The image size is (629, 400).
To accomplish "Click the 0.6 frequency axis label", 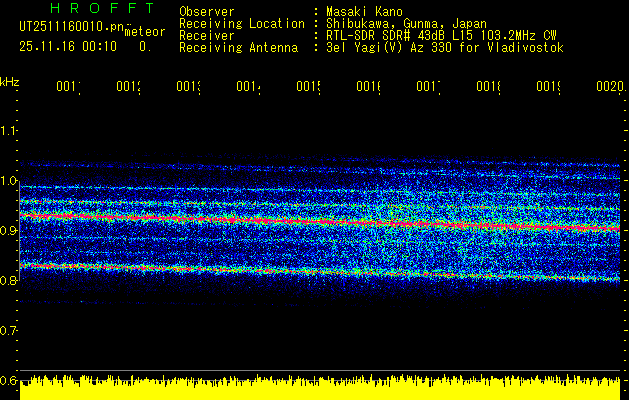I will [9, 381].
